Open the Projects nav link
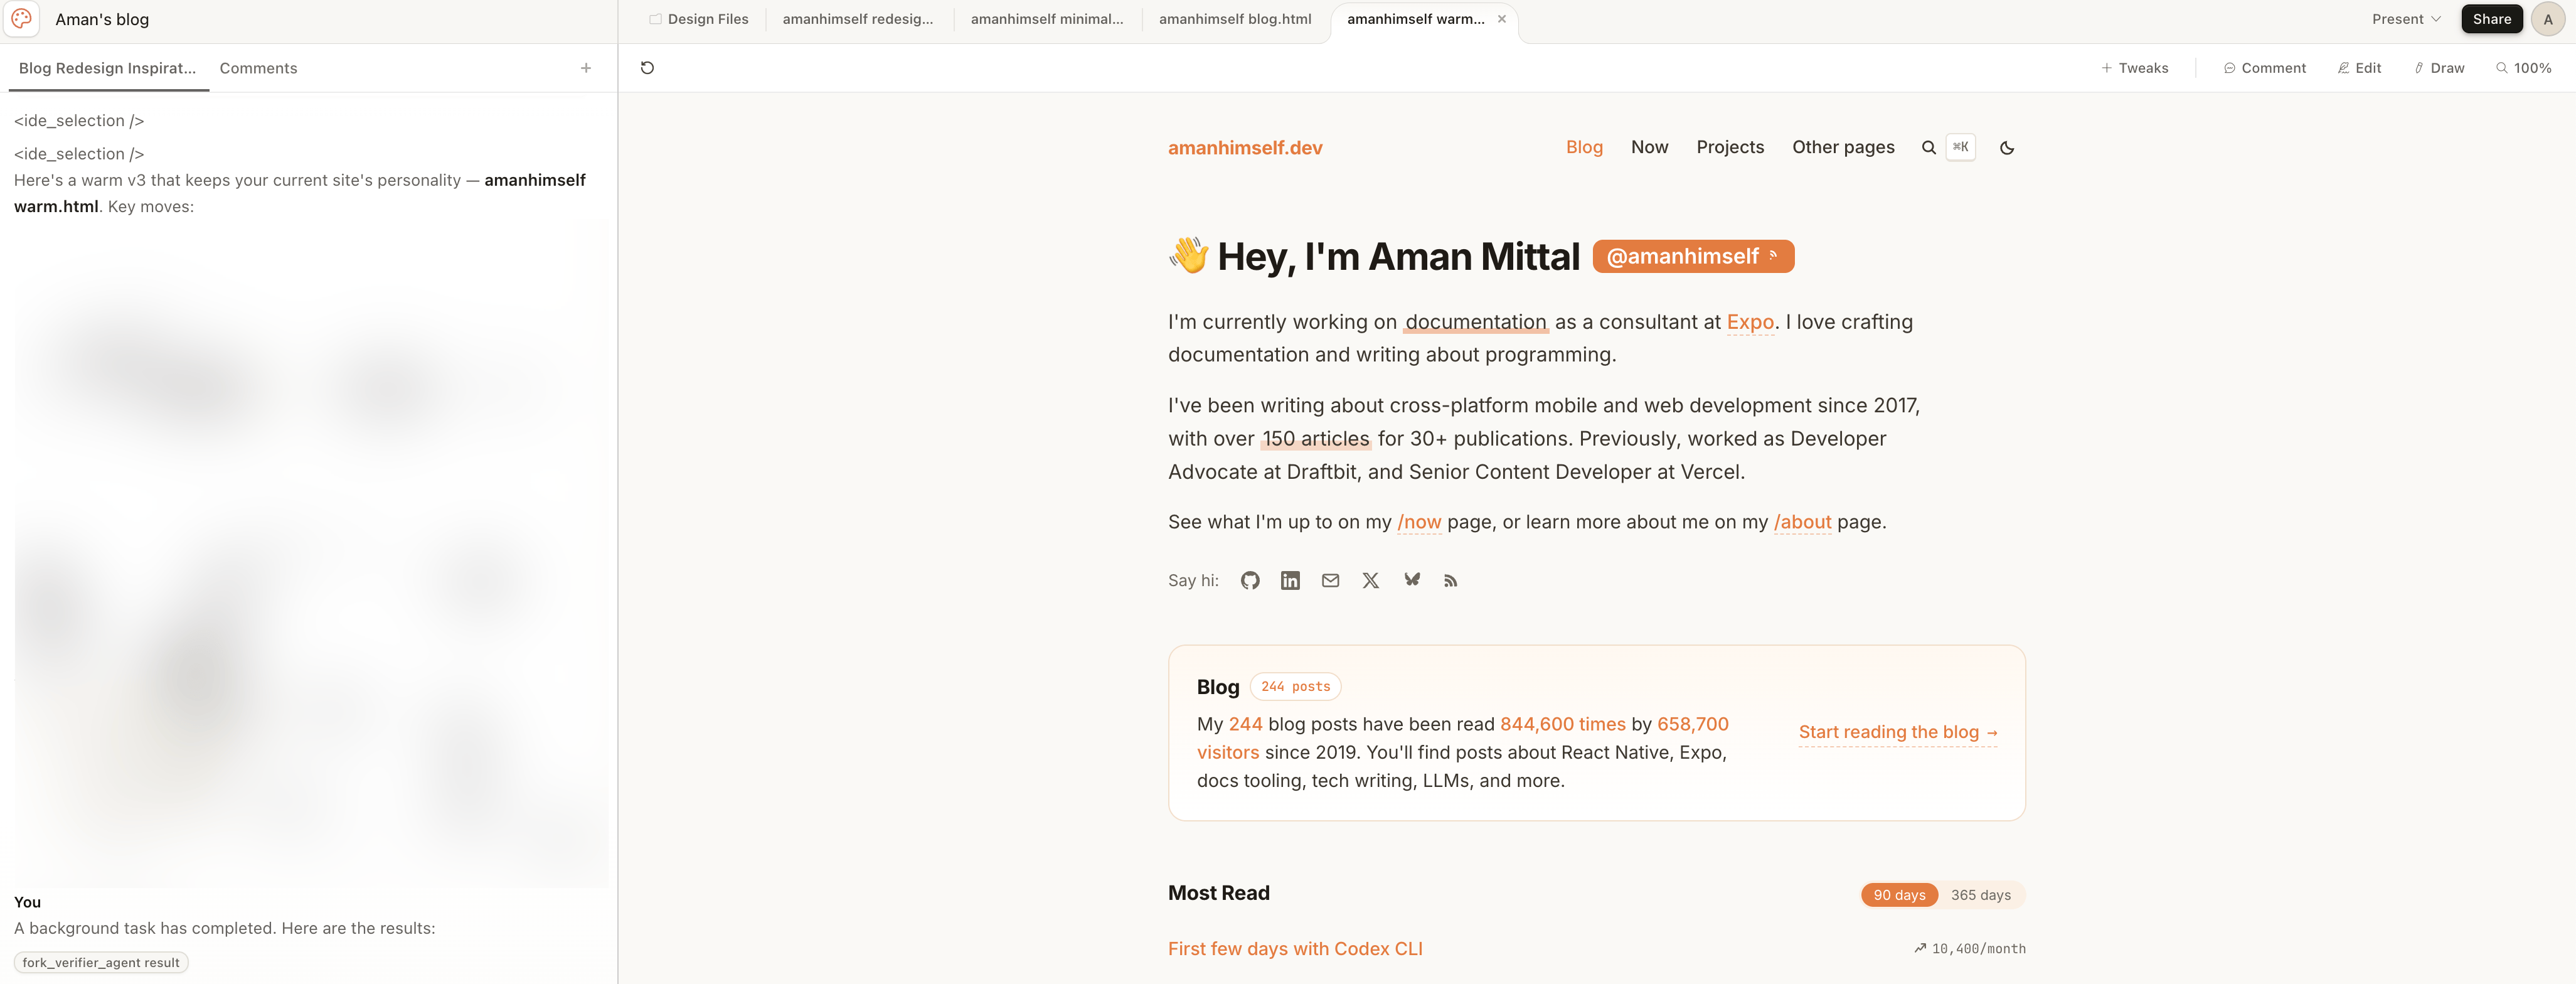This screenshot has height=984, width=2576. tap(1730, 147)
